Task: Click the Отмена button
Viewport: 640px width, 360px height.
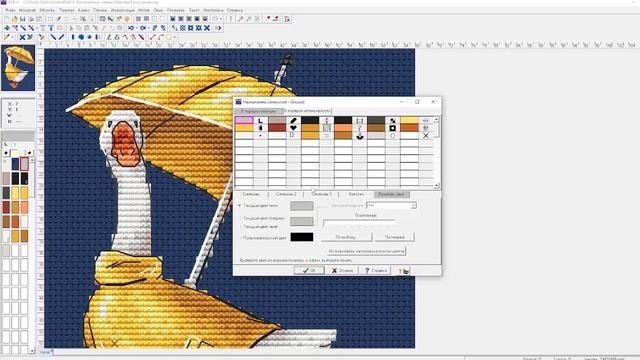Action: pos(342,271)
